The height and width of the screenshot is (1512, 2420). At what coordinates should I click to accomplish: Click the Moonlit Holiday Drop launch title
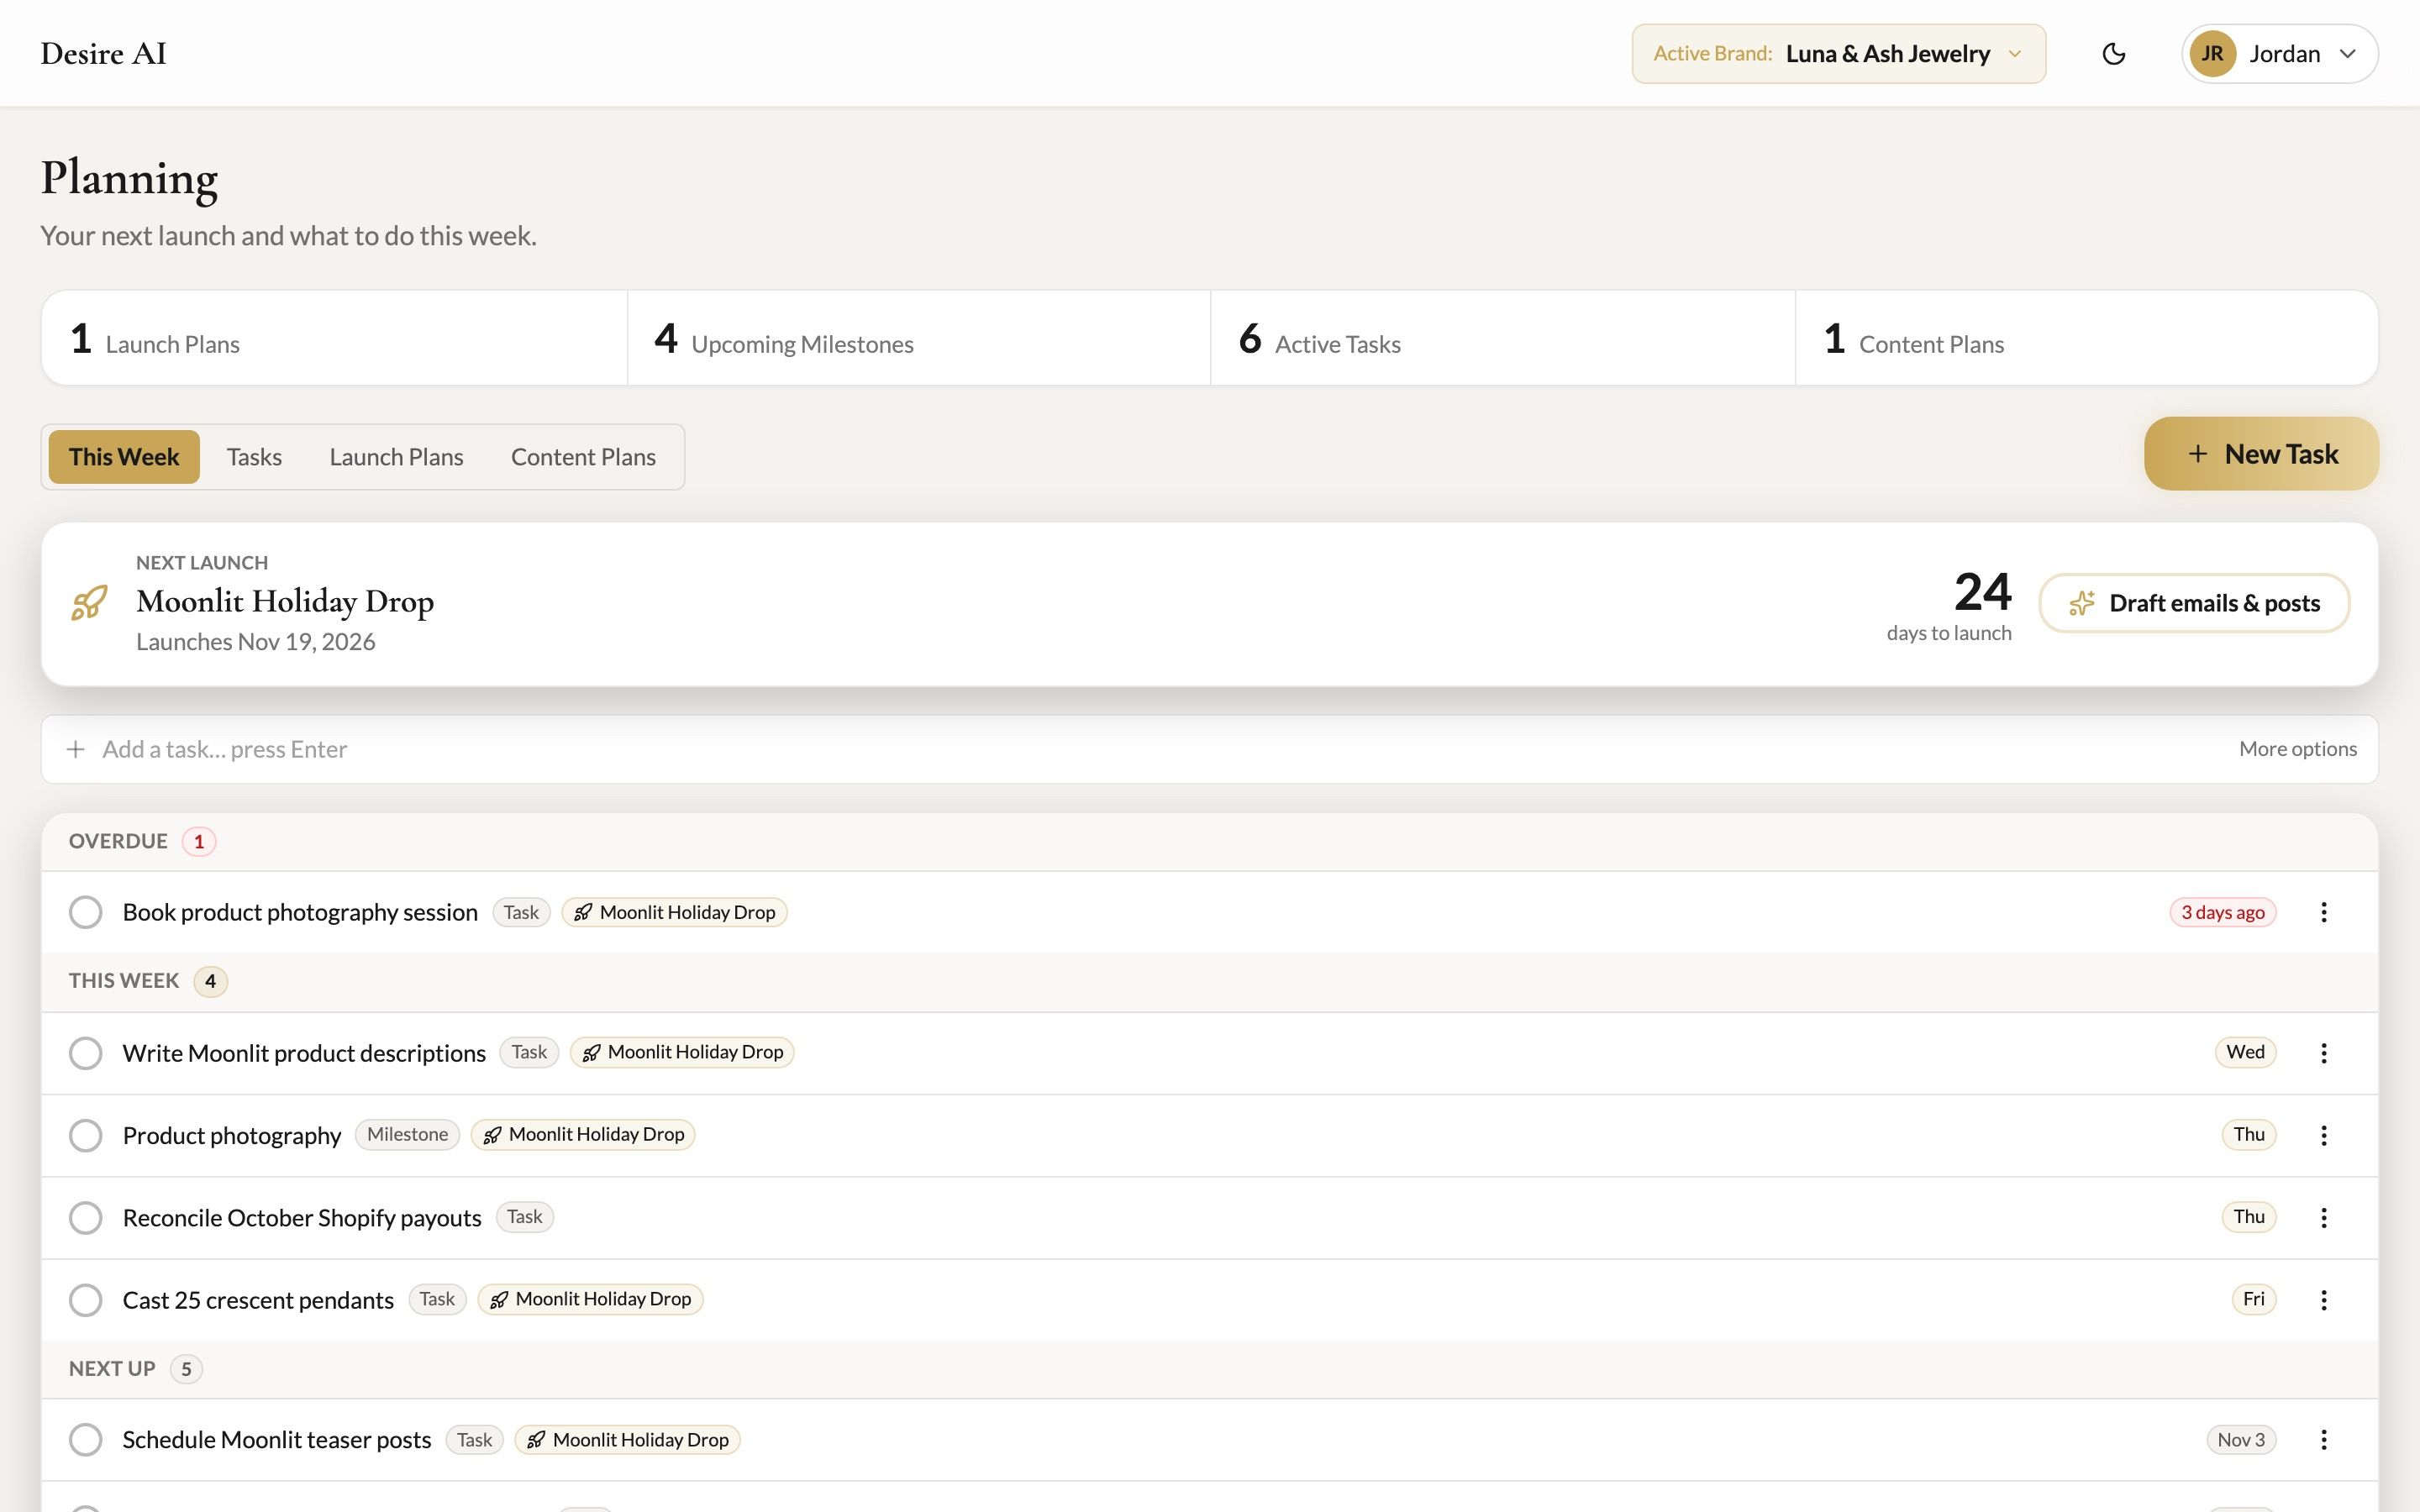pos(285,601)
